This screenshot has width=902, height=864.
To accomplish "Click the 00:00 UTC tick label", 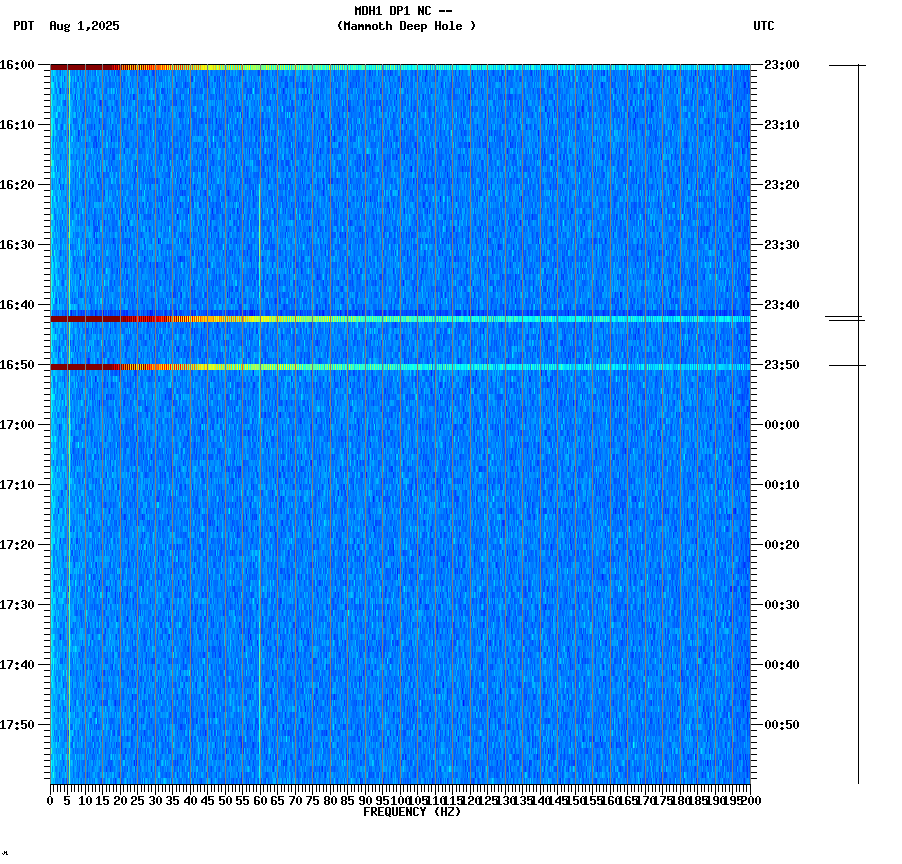I will point(780,425).
